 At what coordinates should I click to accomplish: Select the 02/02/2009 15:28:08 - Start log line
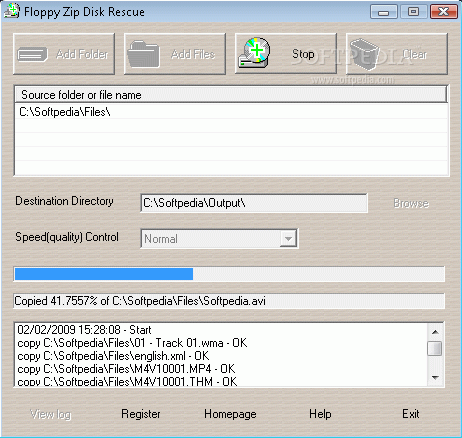point(84,330)
